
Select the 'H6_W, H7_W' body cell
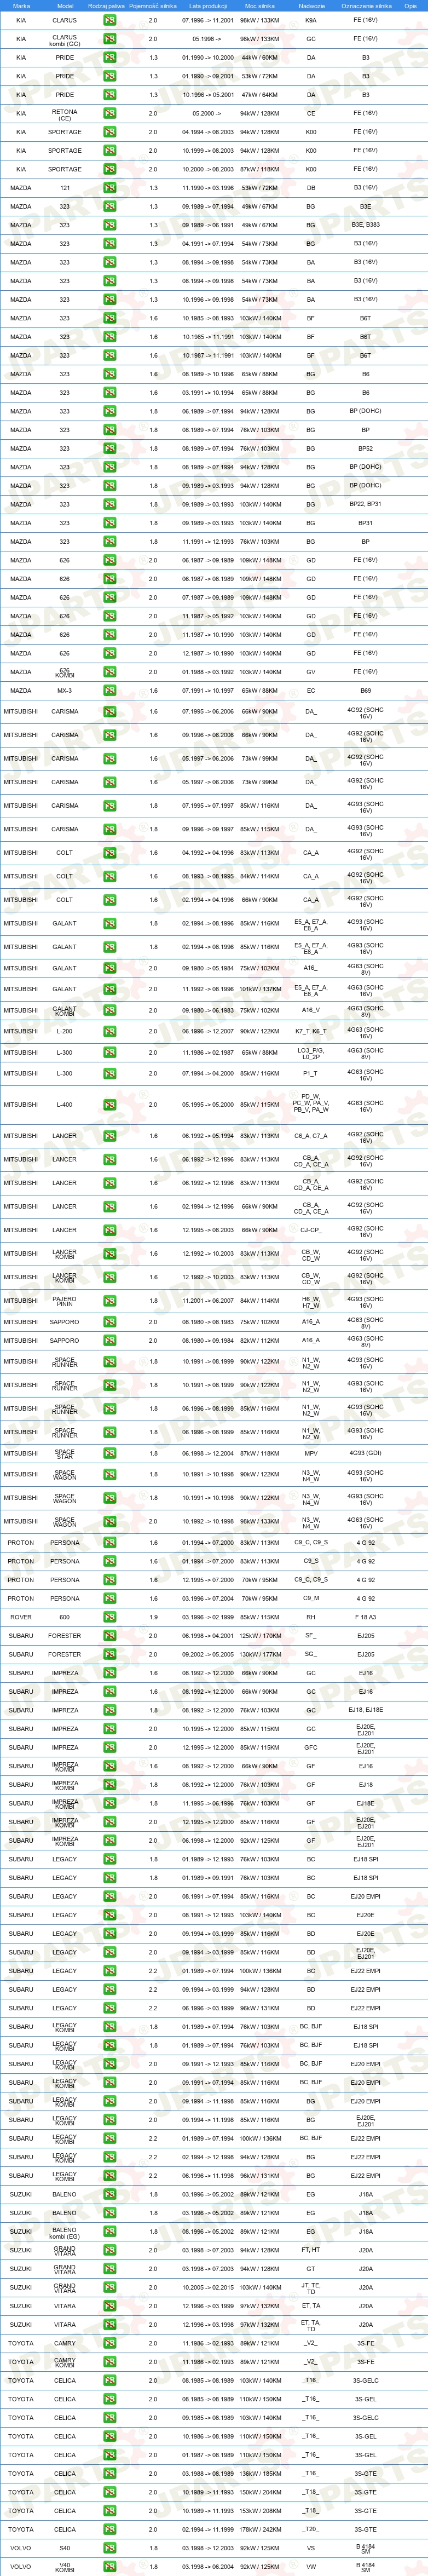311,1301
